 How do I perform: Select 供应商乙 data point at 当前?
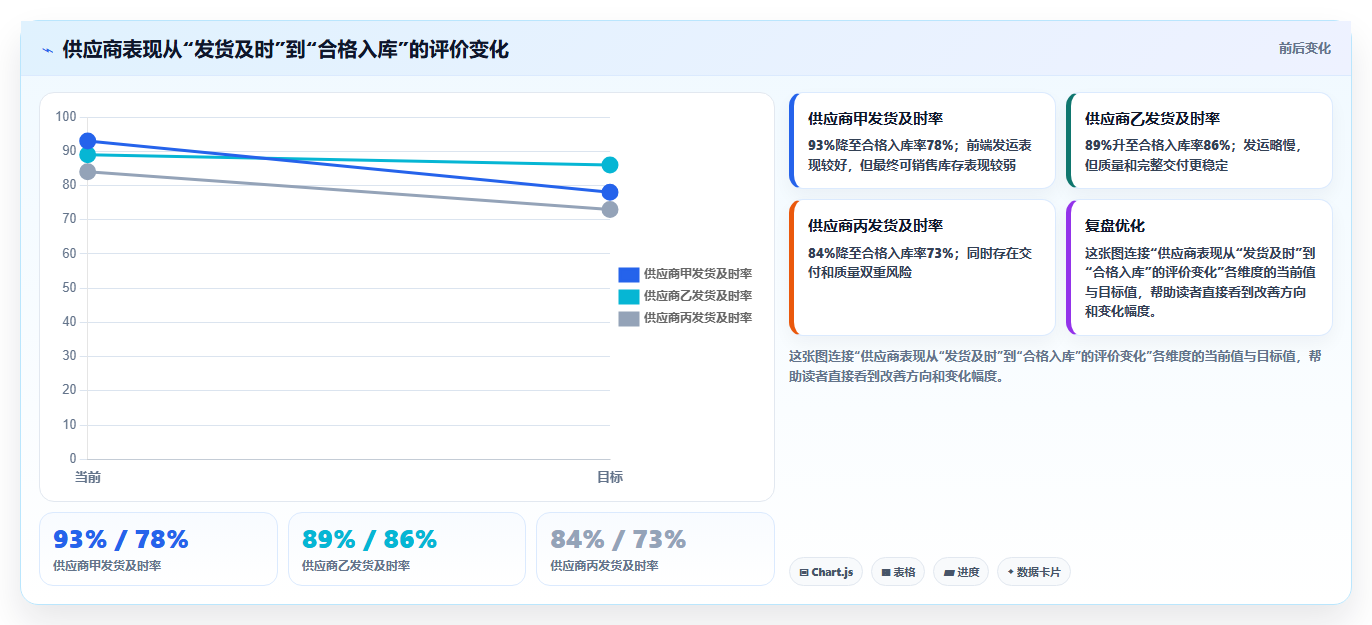88,155
